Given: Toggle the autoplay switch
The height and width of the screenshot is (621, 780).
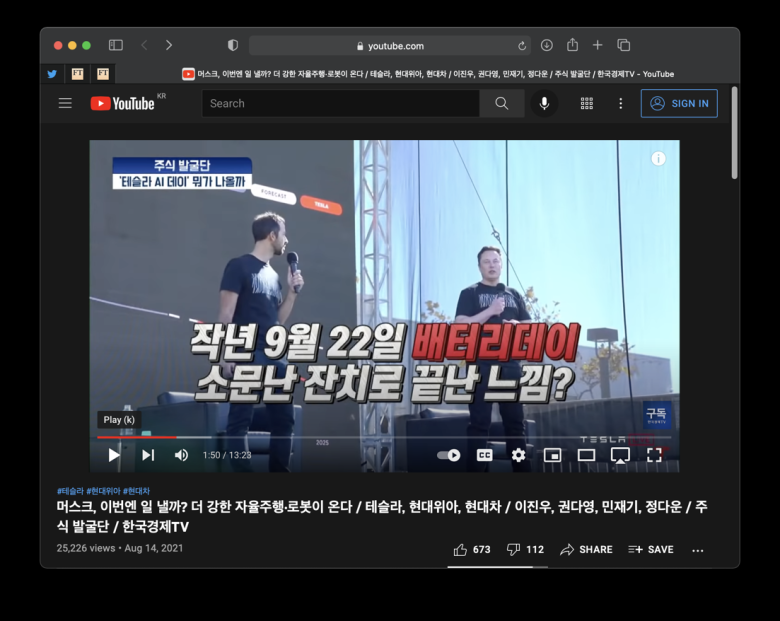Looking at the screenshot, I should 449,455.
